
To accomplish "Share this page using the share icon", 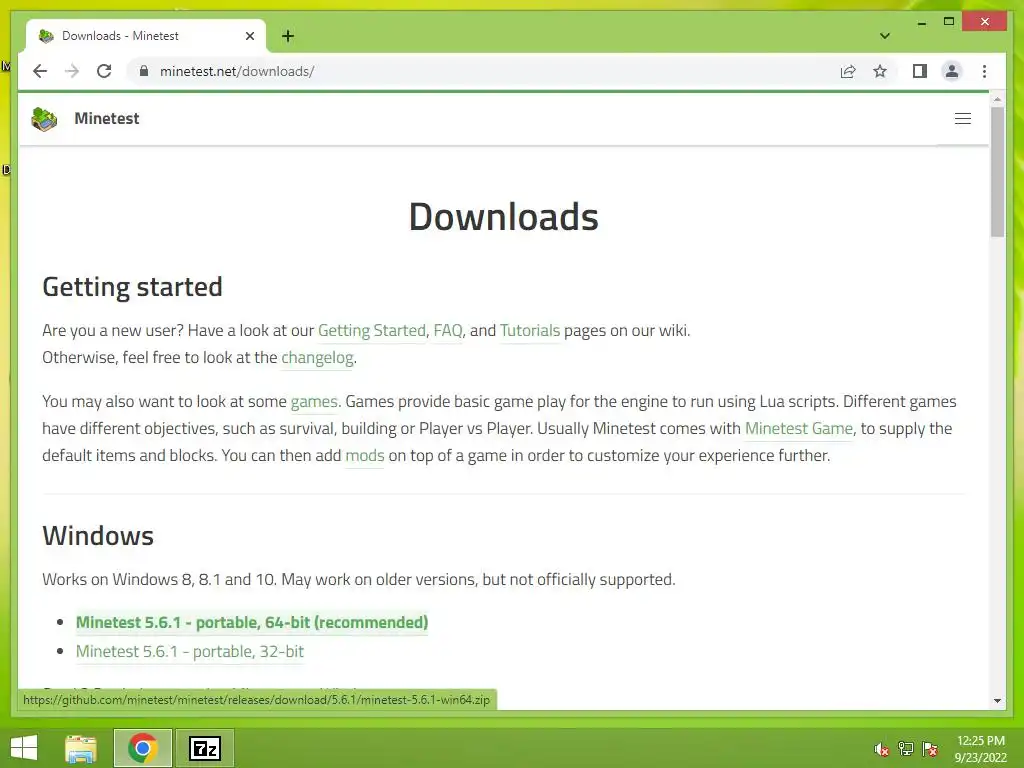I will (848, 71).
